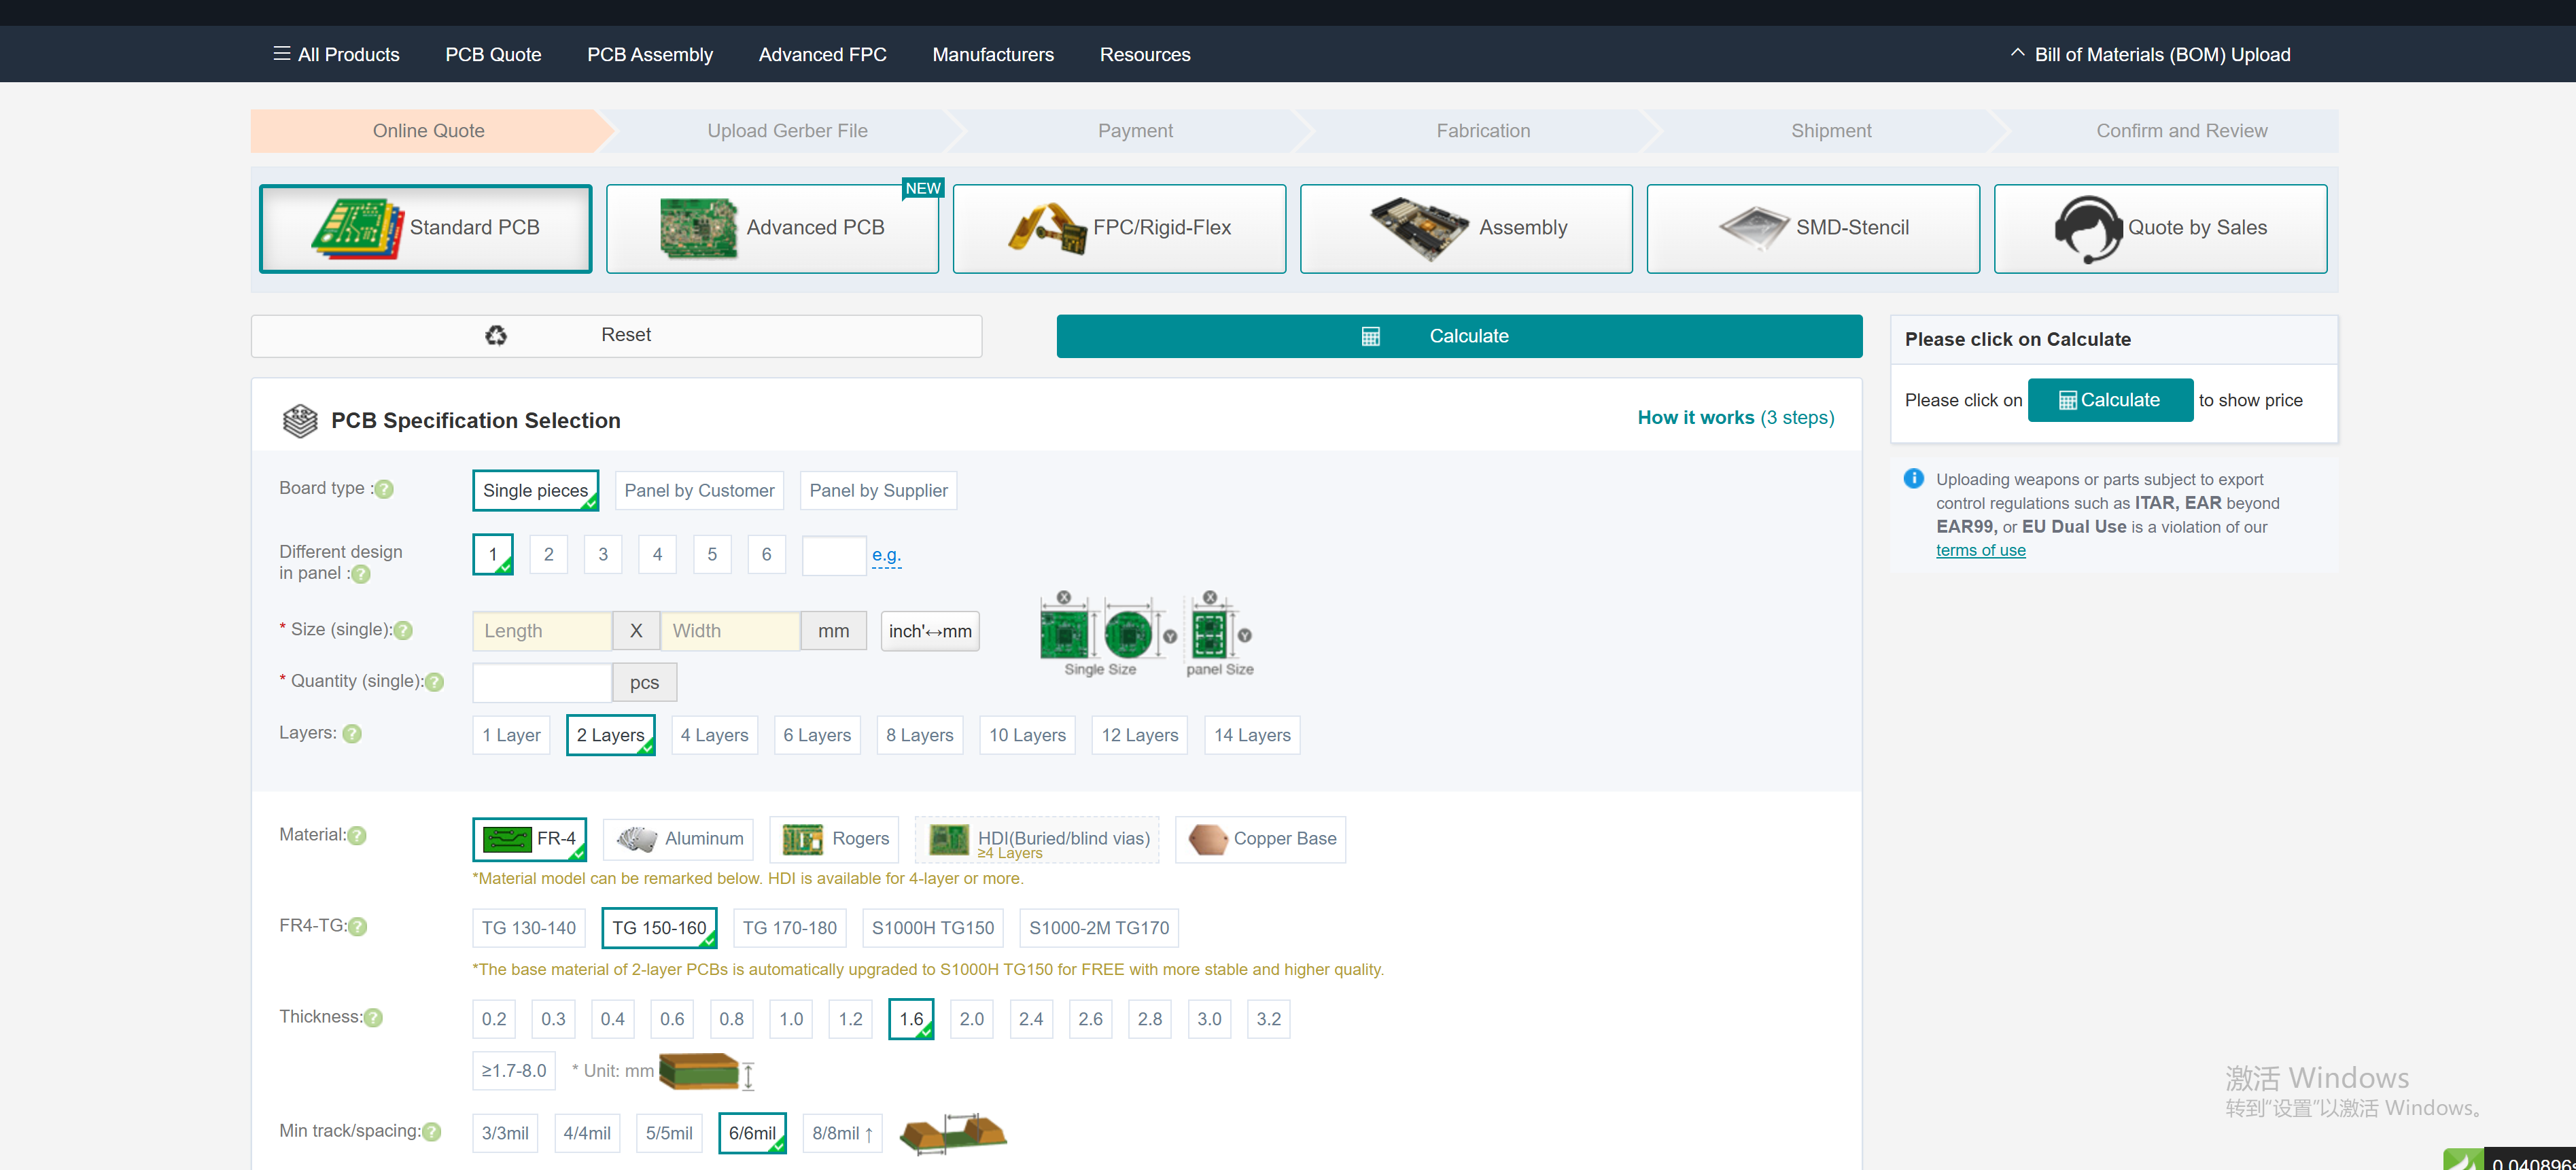Select the 4 Layers option

point(714,736)
